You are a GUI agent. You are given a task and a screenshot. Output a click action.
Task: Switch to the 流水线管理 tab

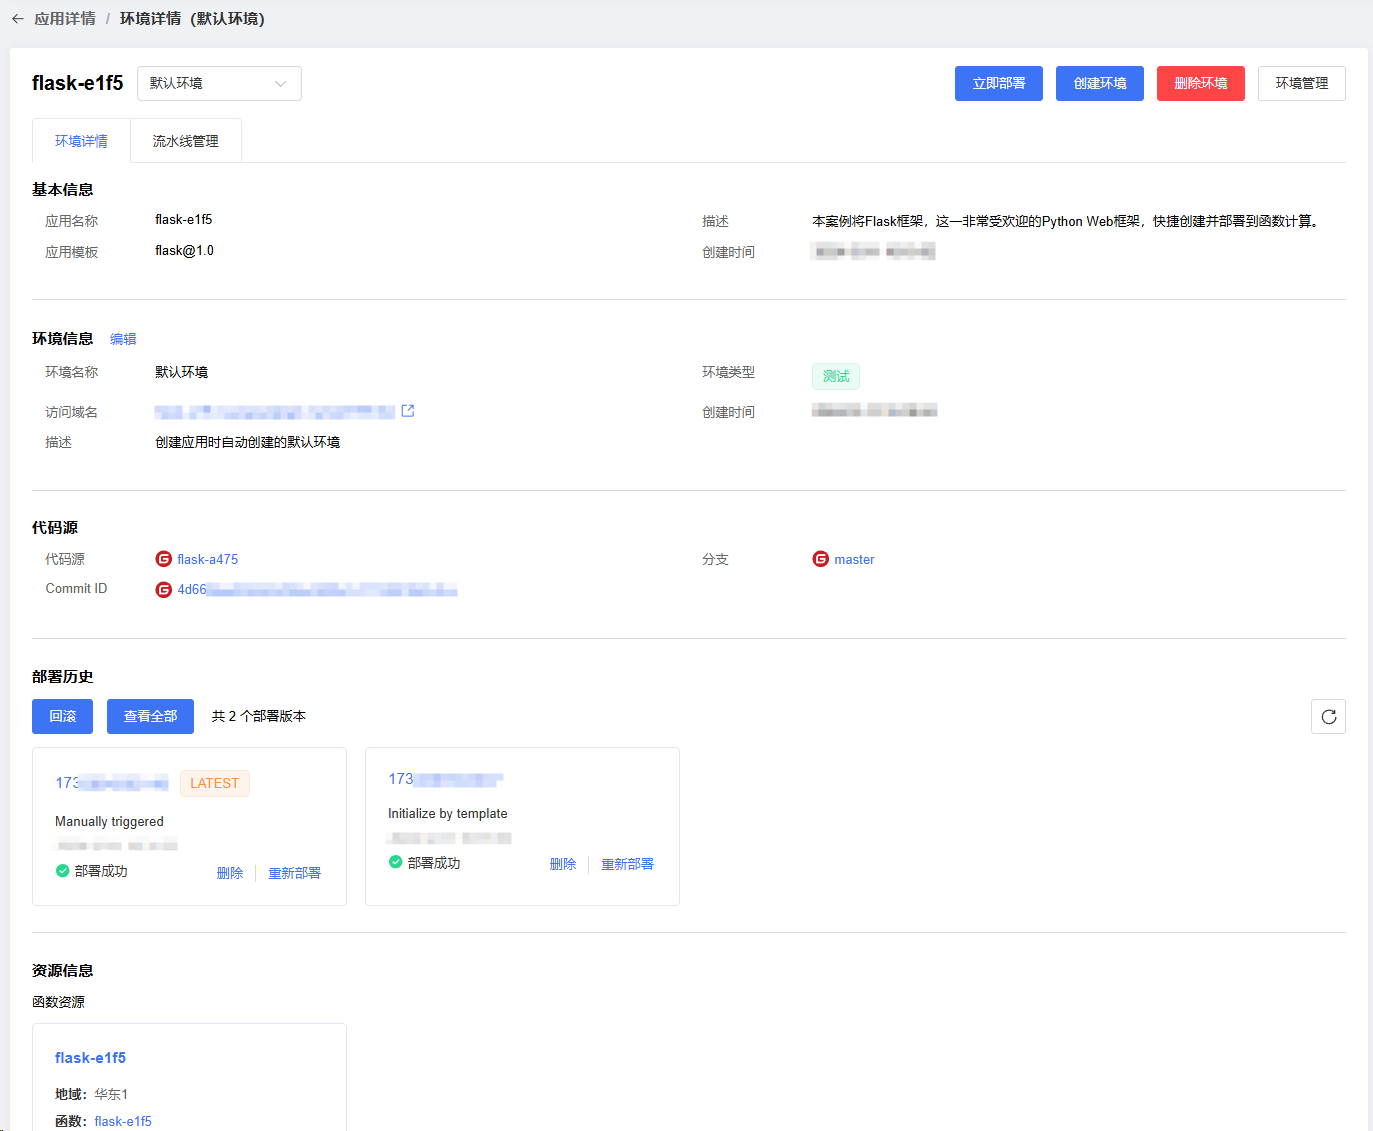click(186, 141)
